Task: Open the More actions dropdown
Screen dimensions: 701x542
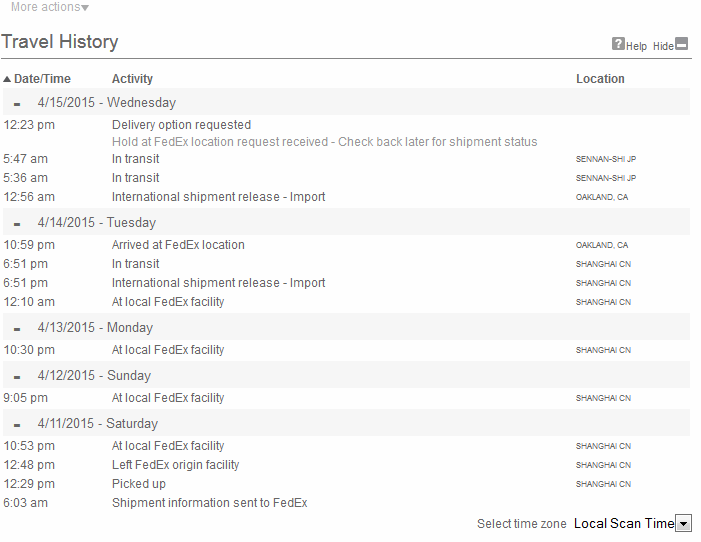Action: [x=50, y=7]
